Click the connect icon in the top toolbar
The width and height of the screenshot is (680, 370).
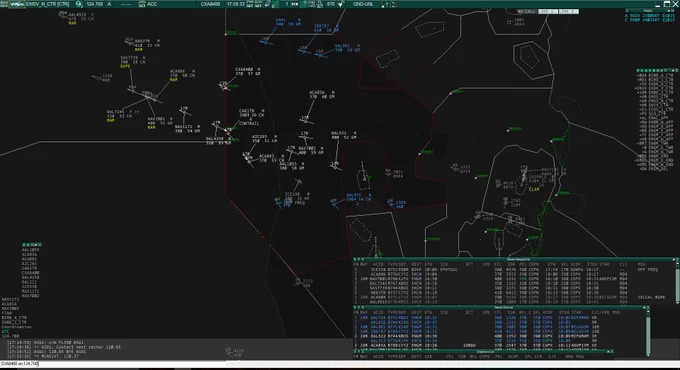pyautogui.click(x=4, y=4)
